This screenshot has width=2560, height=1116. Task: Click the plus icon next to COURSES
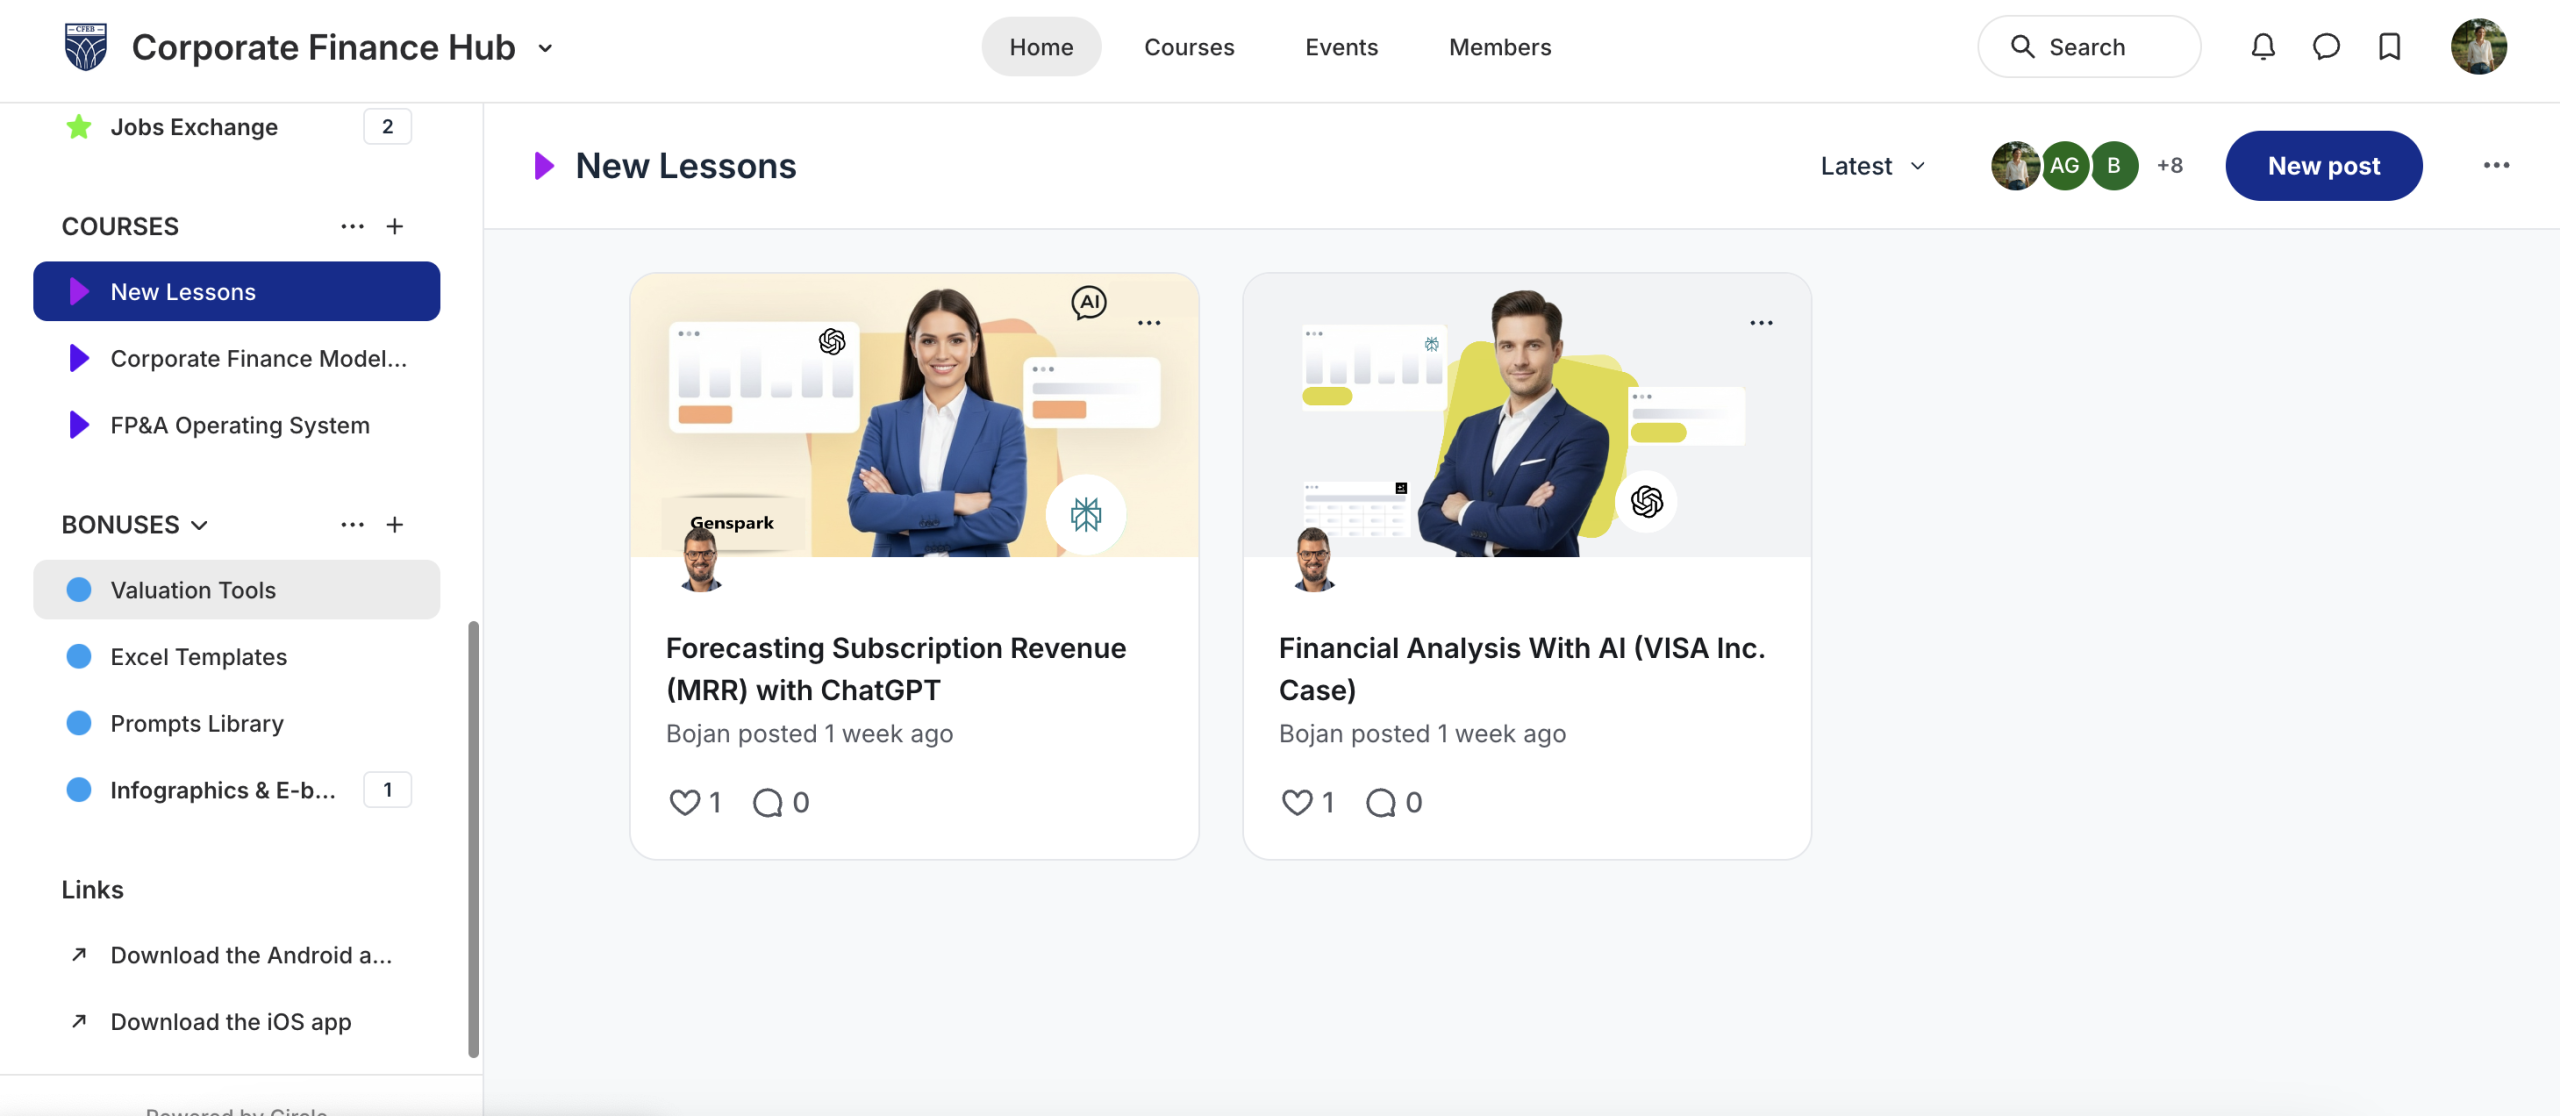coord(395,227)
